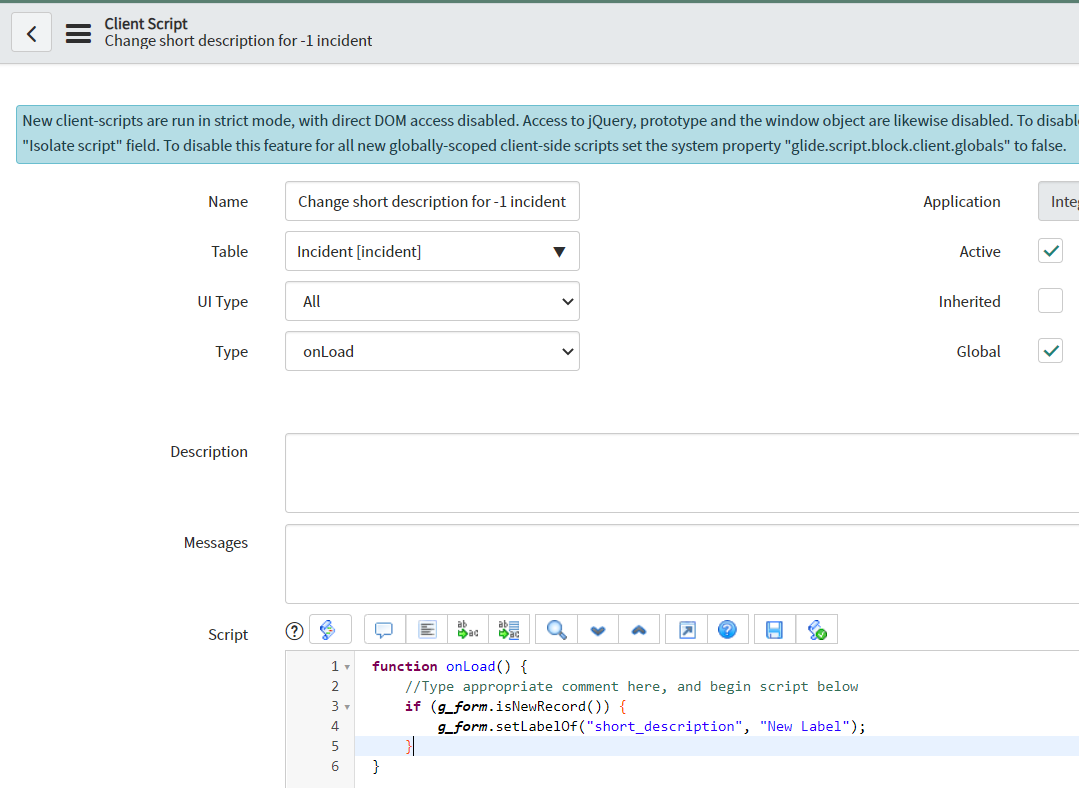Image resolution: width=1079 pixels, height=788 pixels.
Task: Uncheck the Global checkbox
Action: coord(1050,351)
